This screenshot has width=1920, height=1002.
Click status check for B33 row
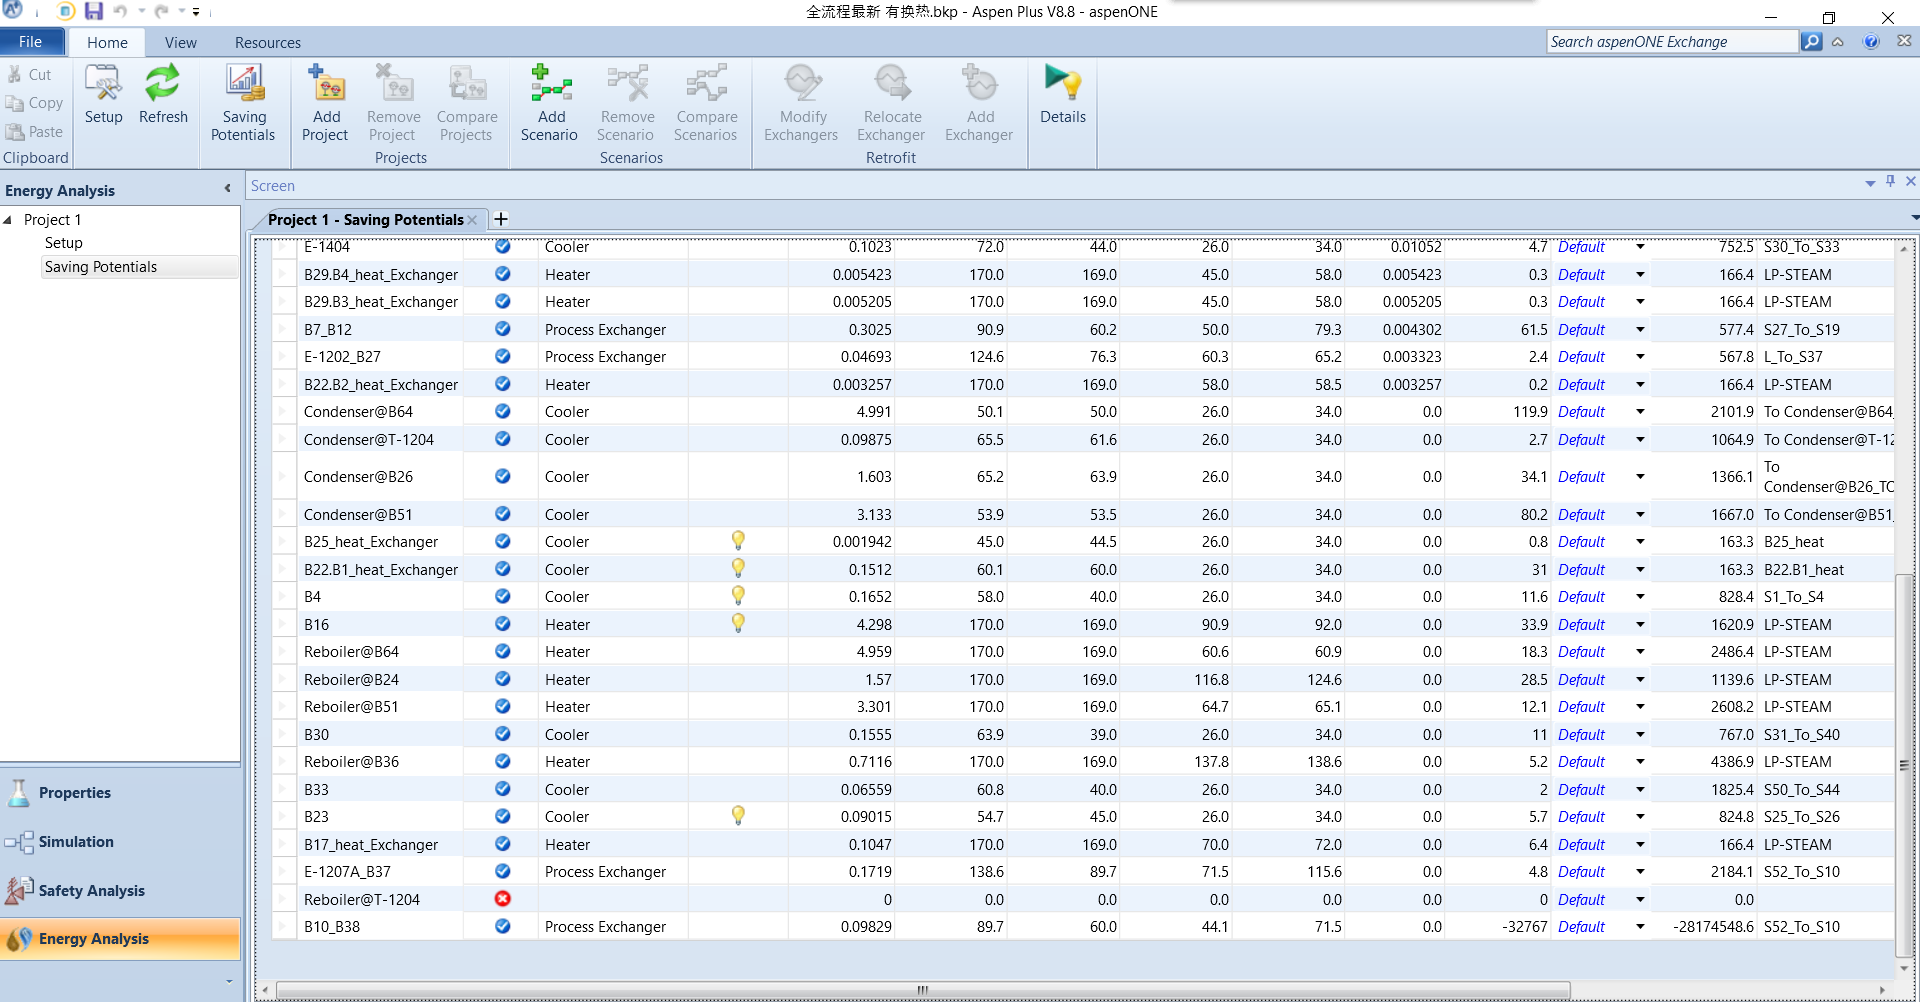pos(503,789)
